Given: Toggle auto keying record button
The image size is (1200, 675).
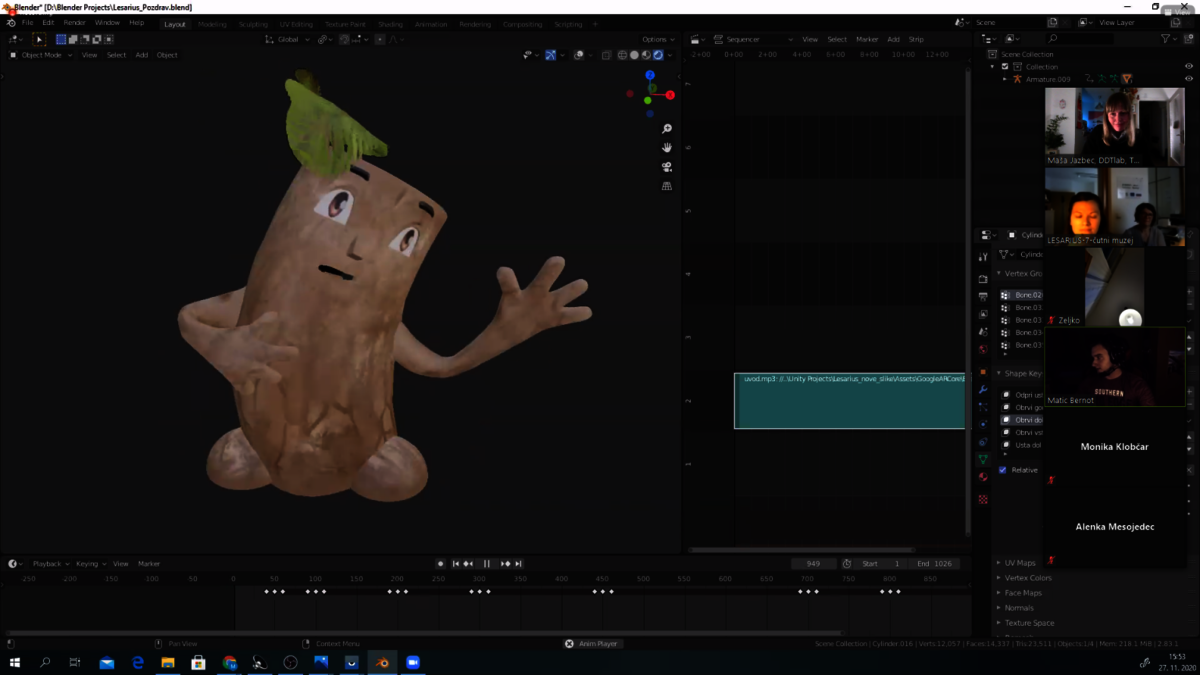Looking at the screenshot, I should coord(440,564).
